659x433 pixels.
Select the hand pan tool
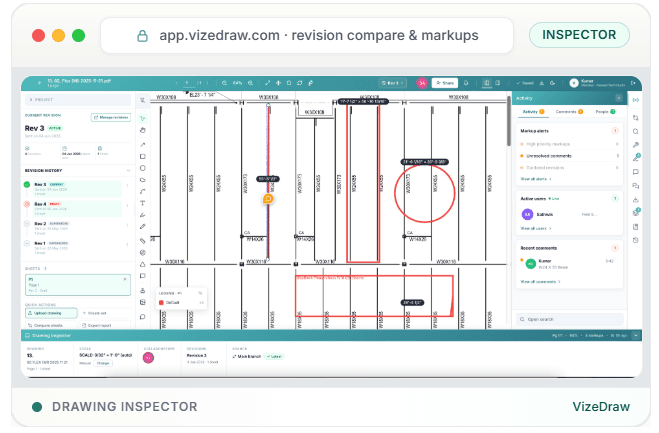tap(142, 130)
